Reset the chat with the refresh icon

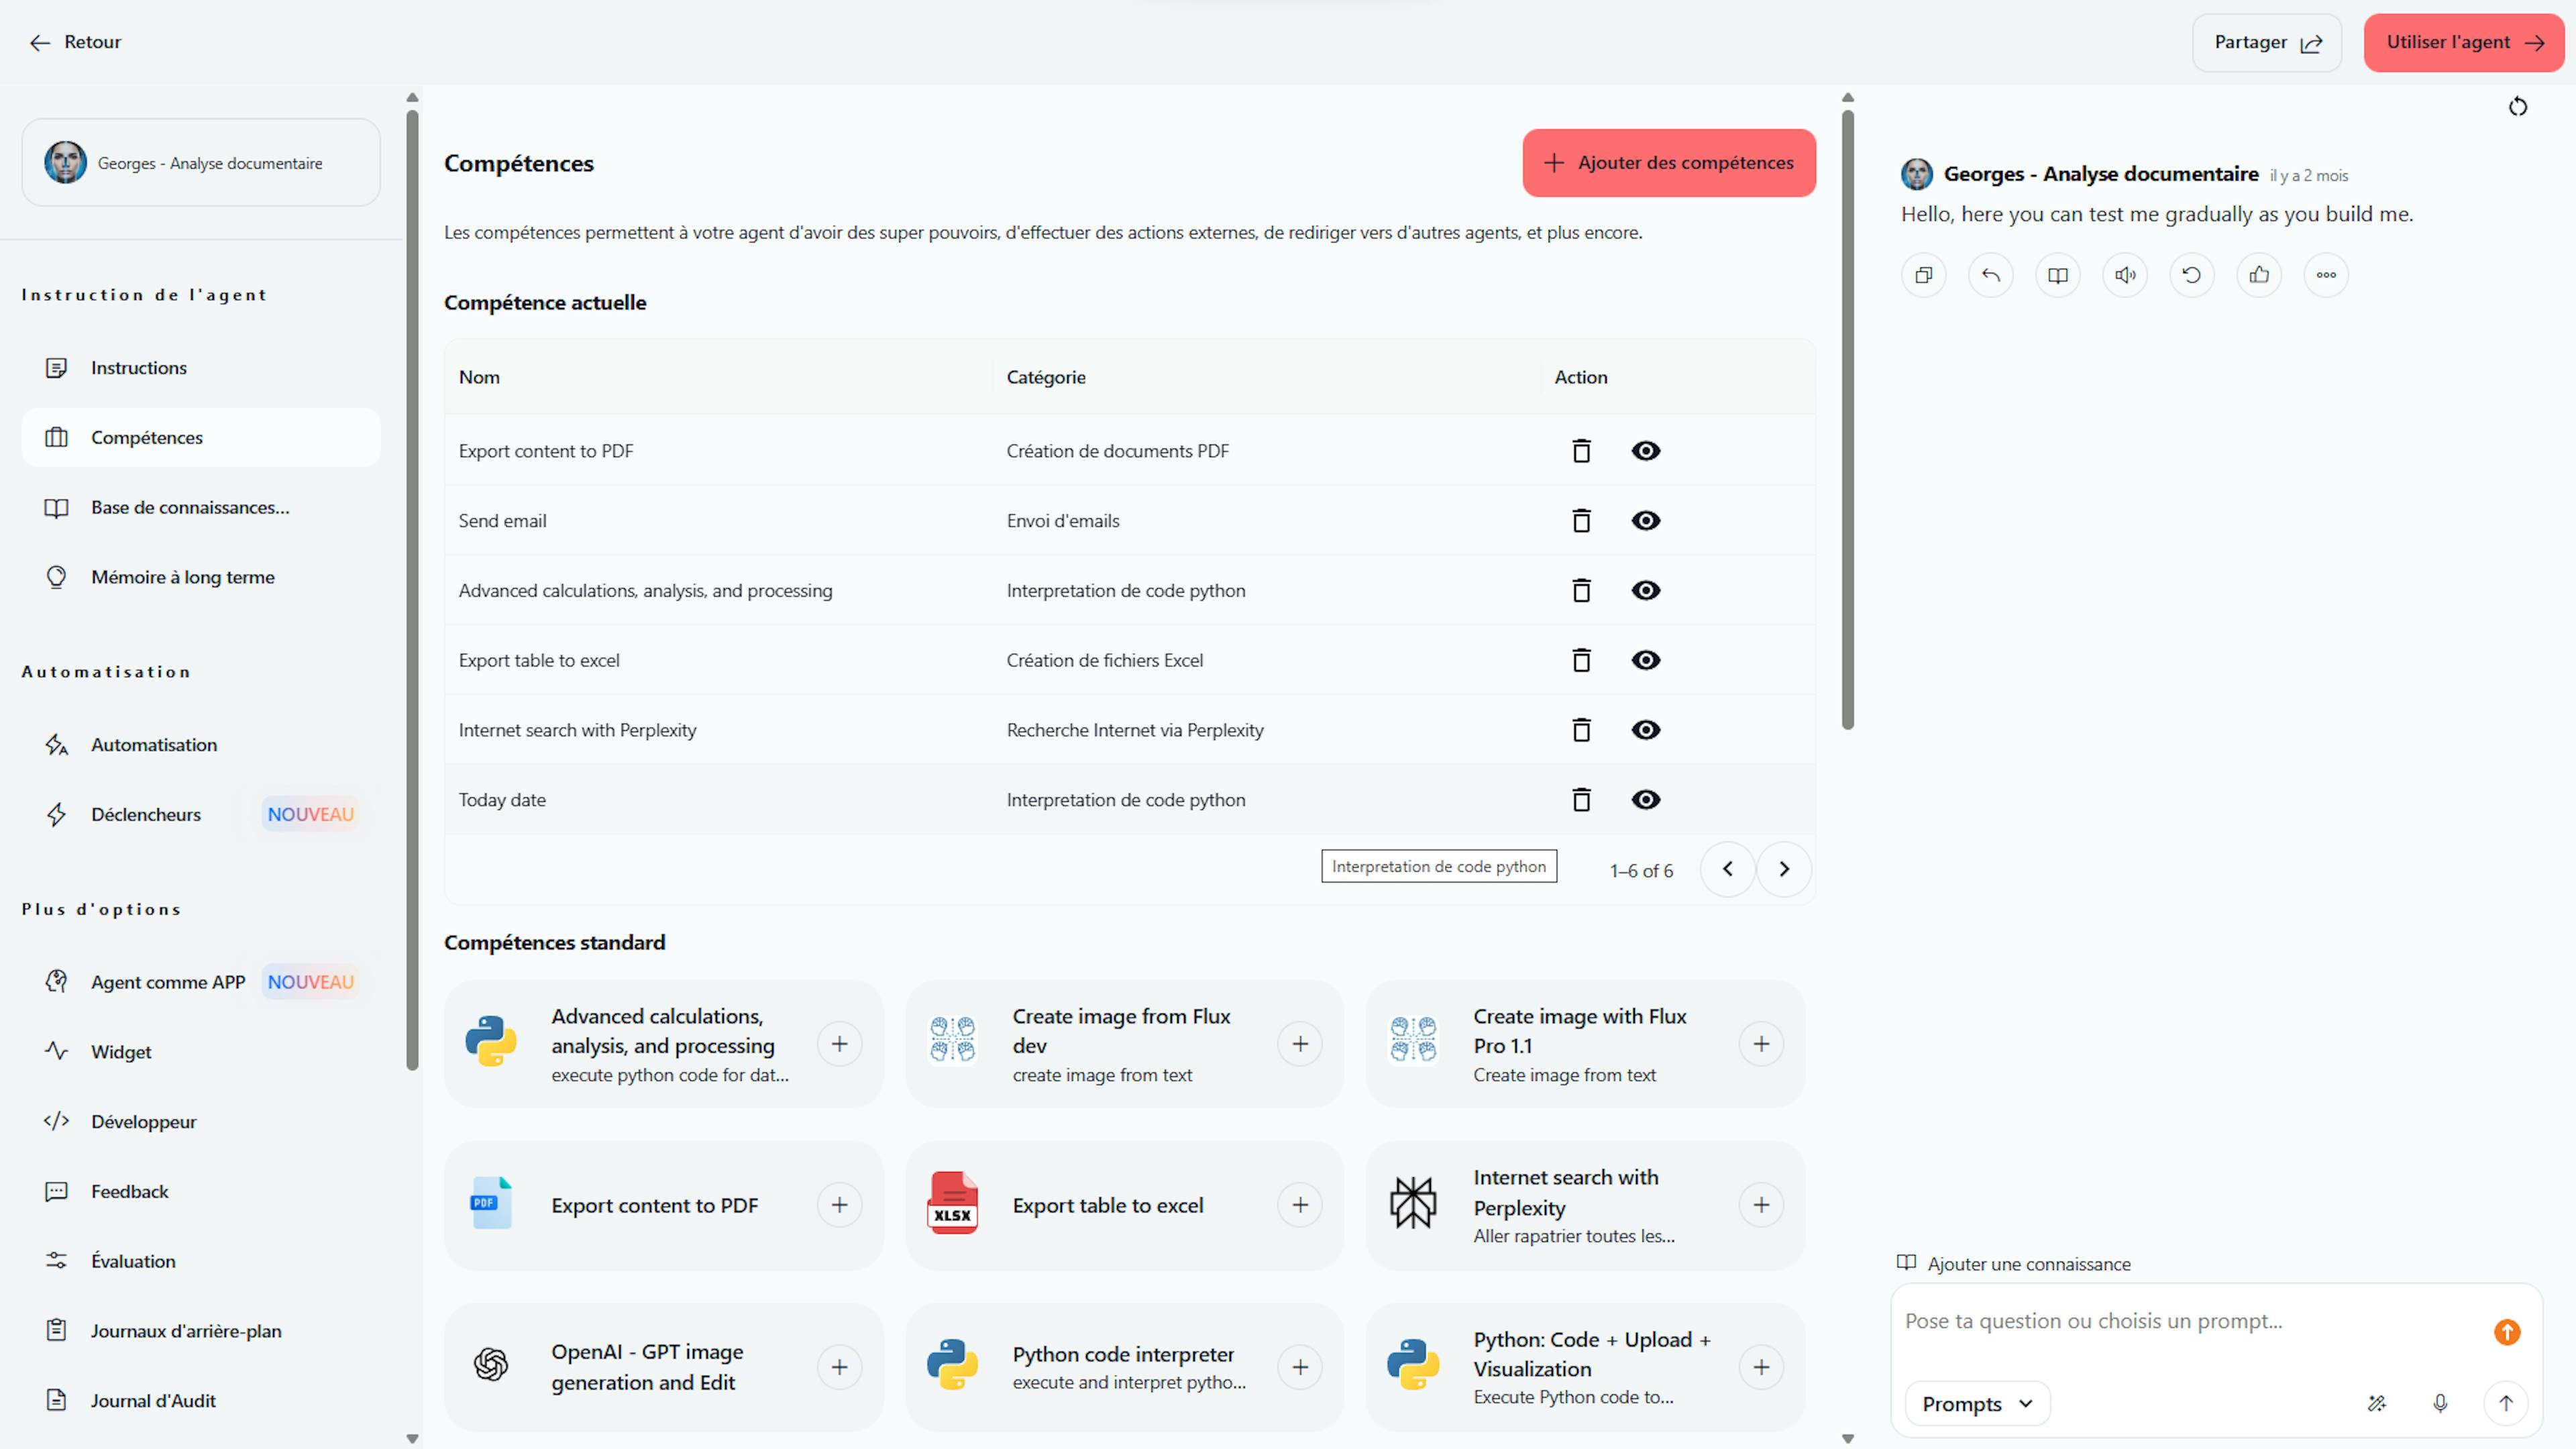pyautogui.click(x=2518, y=107)
